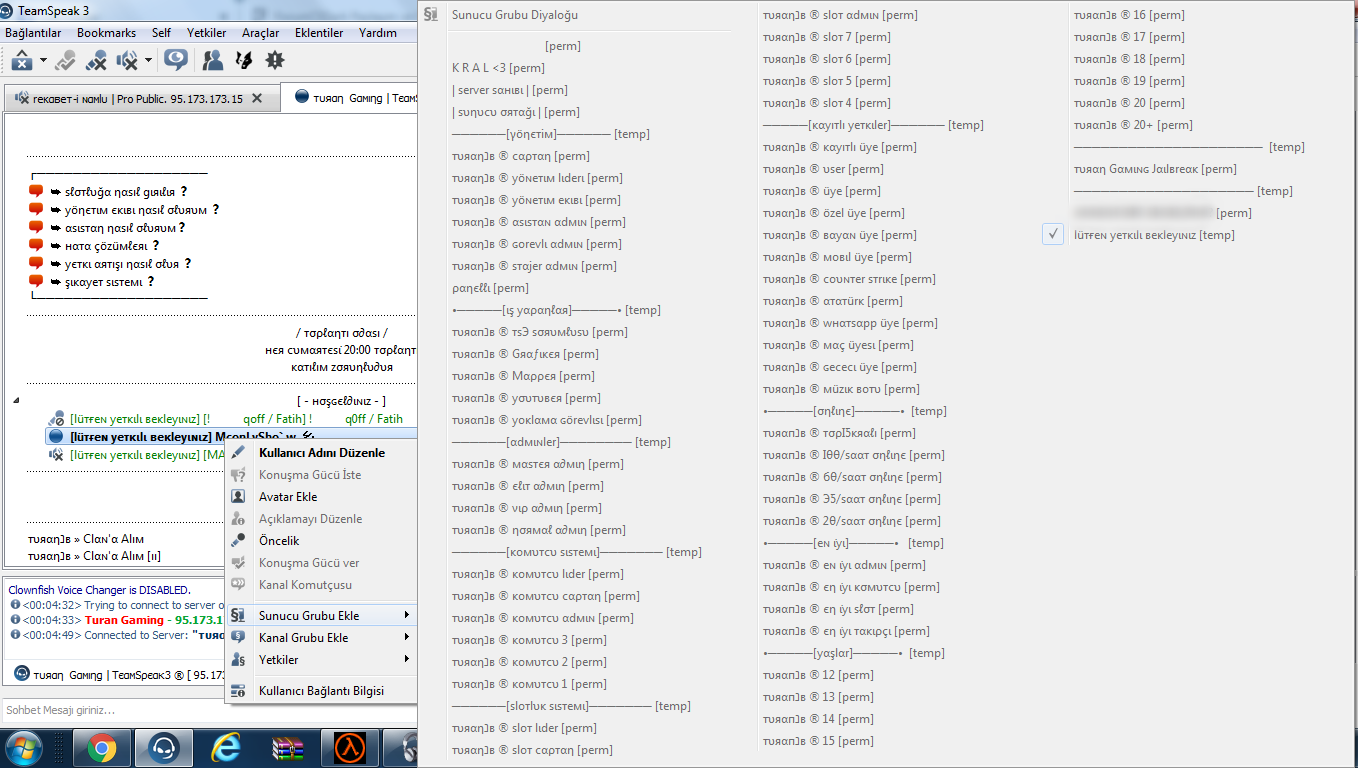This screenshot has height=768, width=1358.
Task: Toggle mute speakers toolbar icon
Action: 127,61
